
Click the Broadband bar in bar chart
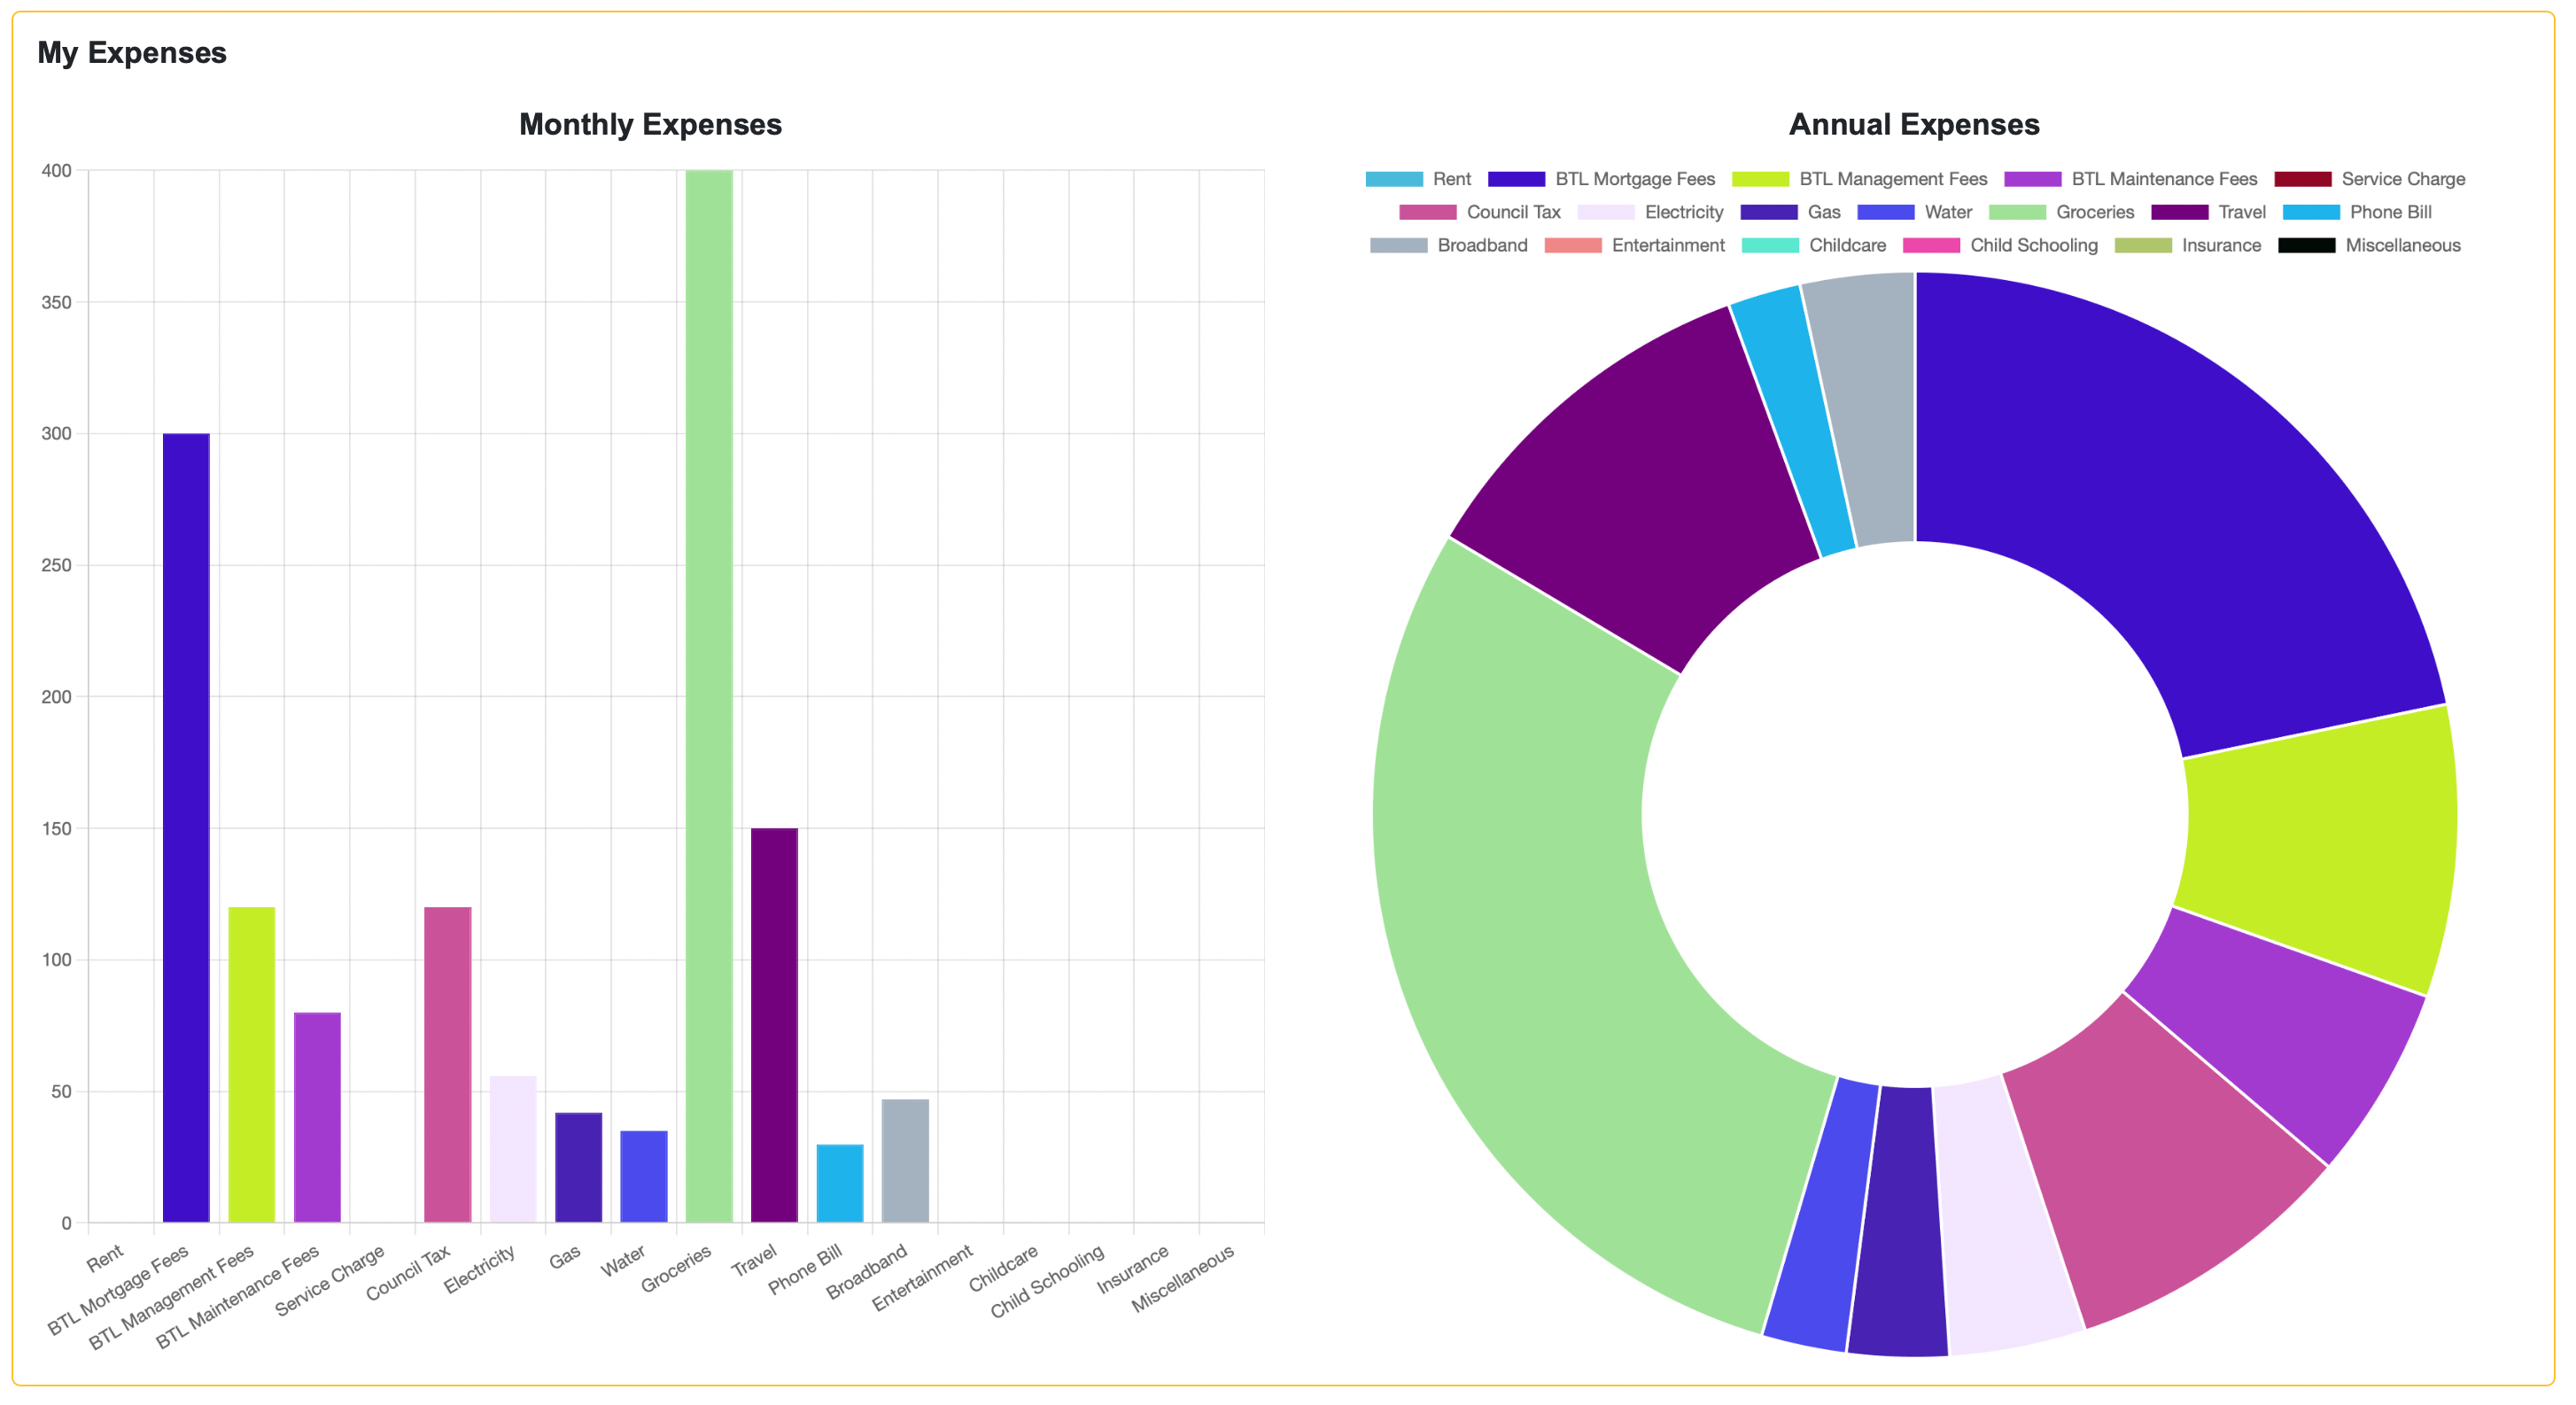[905, 1160]
